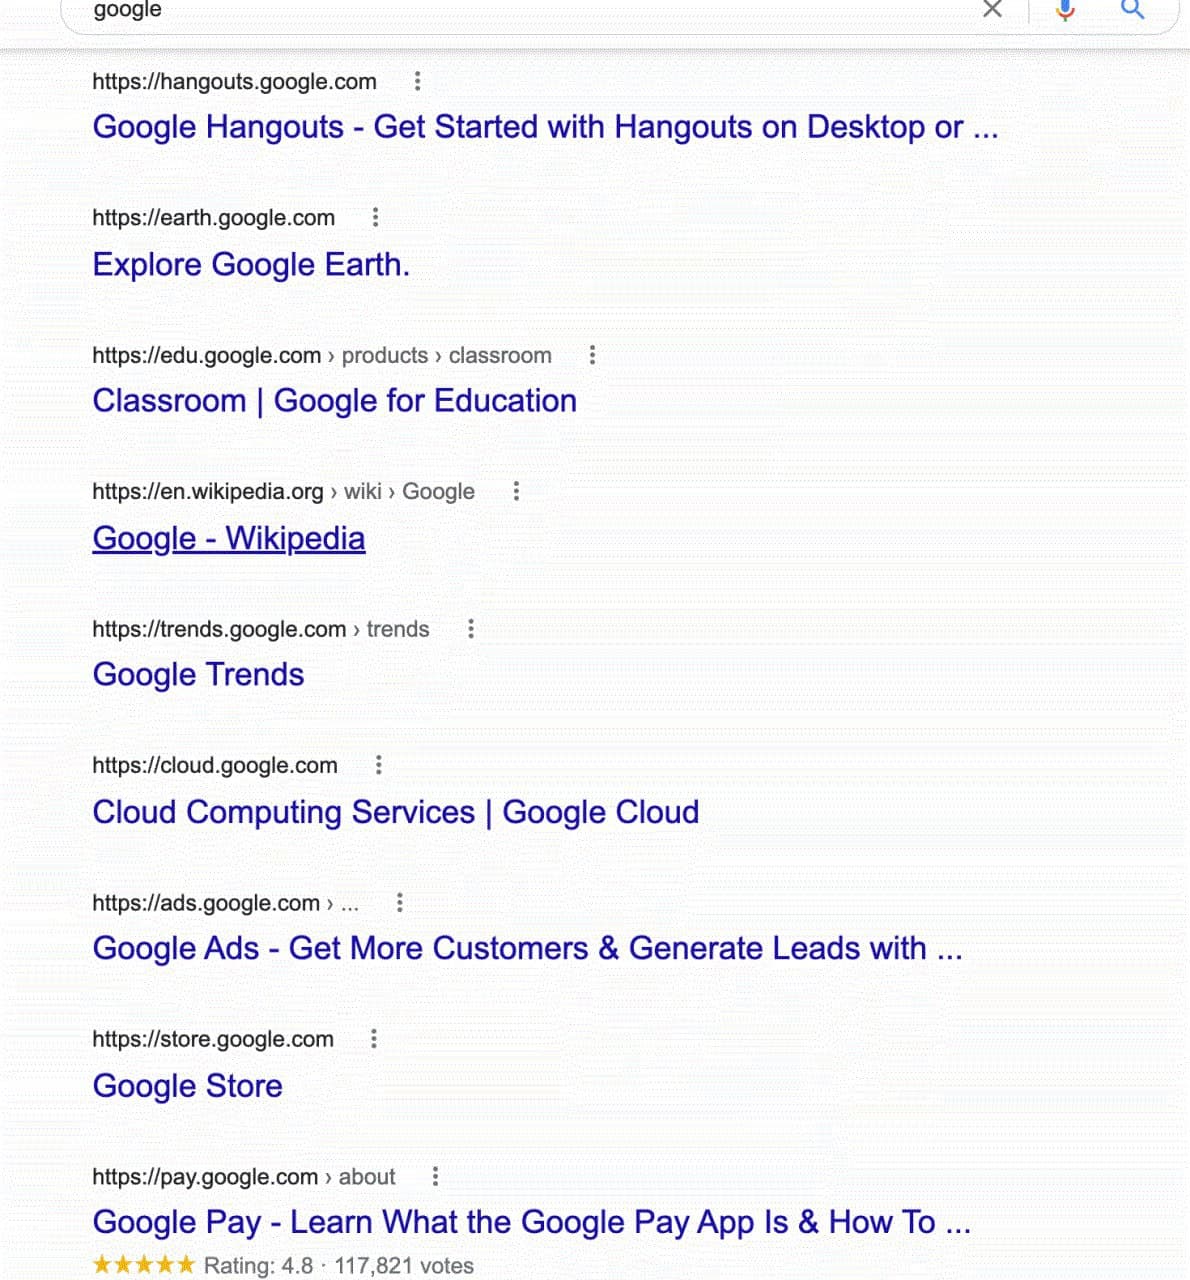The width and height of the screenshot is (1190, 1280).
Task: Open the Google Hangouts result
Action: (546, 127)
